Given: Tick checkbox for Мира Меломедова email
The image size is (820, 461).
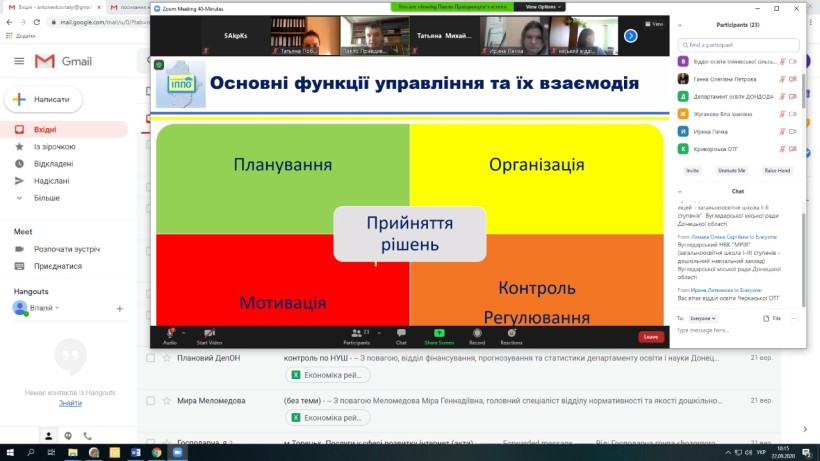Looking at the screenshot, I should (151, 401).
